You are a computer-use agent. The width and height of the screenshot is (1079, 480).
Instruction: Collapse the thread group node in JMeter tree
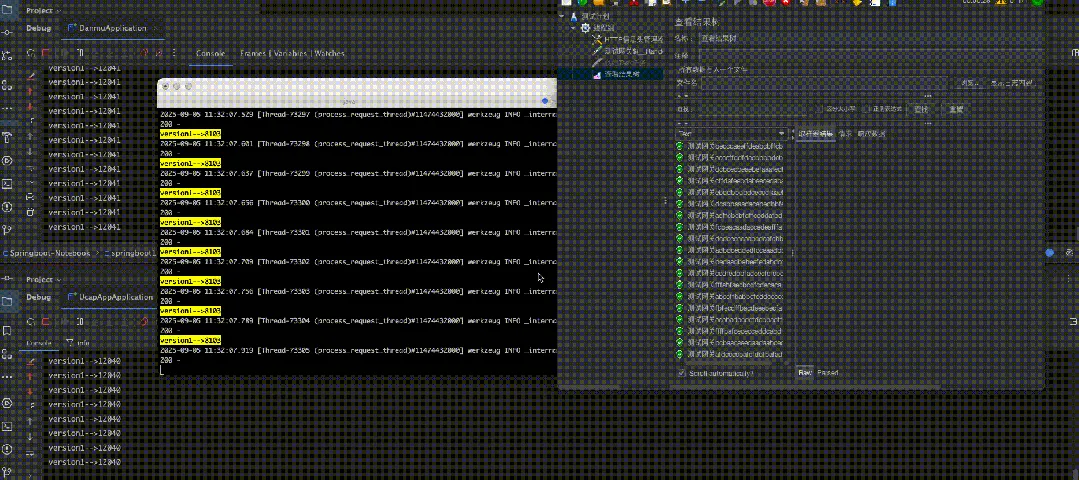[x=573, y=28]
